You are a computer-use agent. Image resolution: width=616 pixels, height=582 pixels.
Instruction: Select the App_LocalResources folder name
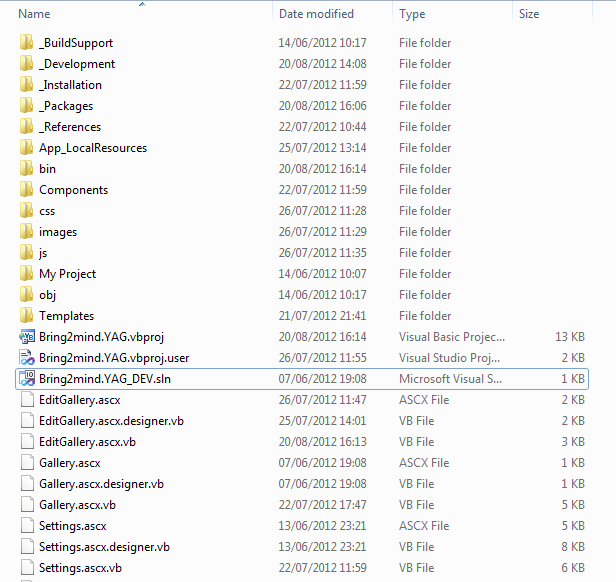coord(93,148)
